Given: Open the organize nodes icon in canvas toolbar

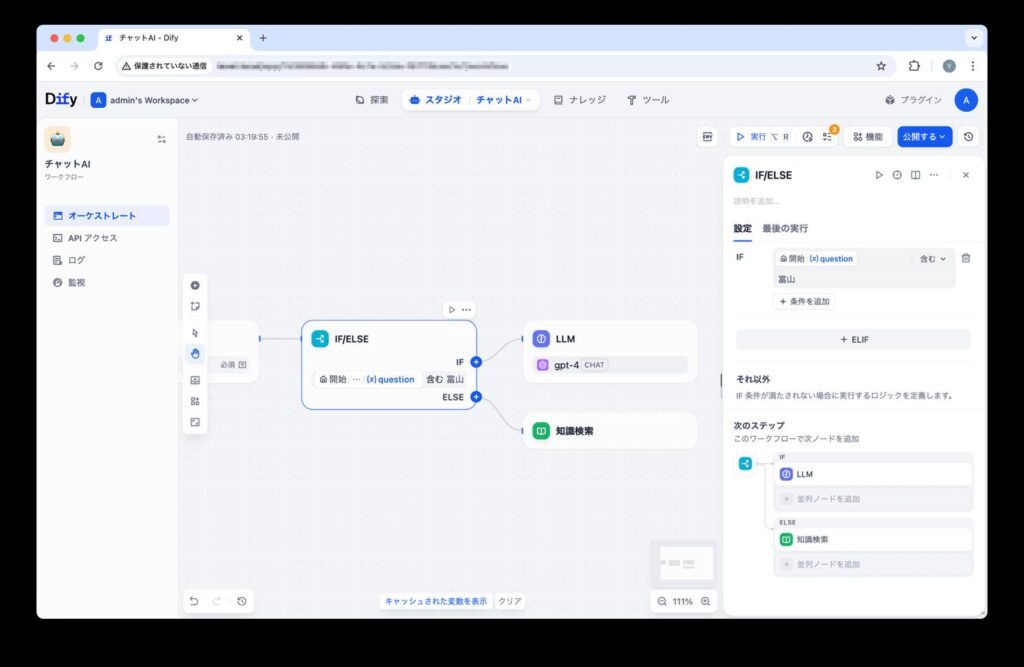Looking at the screenshot, I should coord(195,400).
